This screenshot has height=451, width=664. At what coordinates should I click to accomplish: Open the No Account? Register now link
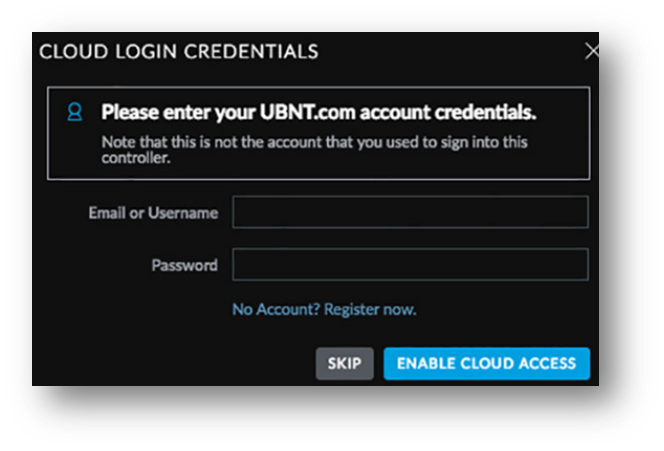(x=324, y=310)
